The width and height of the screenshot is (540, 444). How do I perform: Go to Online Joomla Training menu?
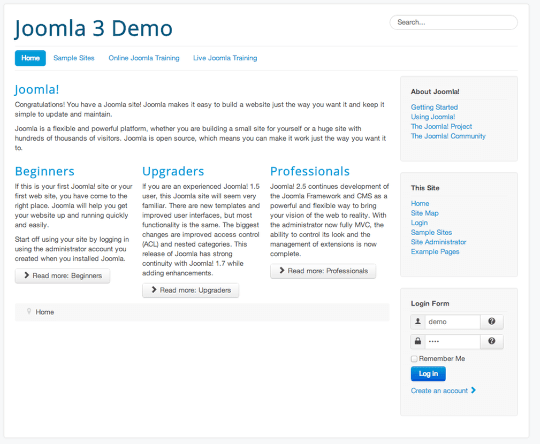[x=144, y=58]
